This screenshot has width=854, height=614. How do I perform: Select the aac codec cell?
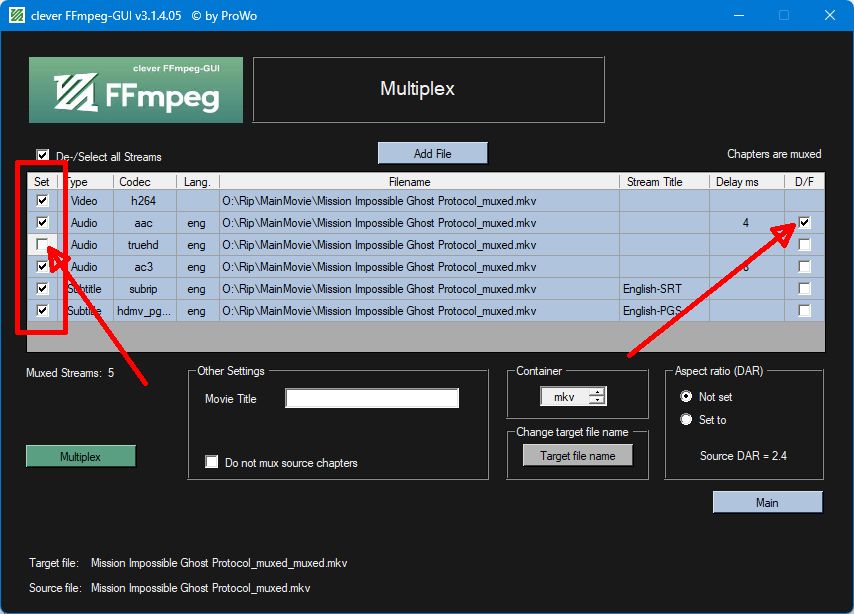point(144,223)
